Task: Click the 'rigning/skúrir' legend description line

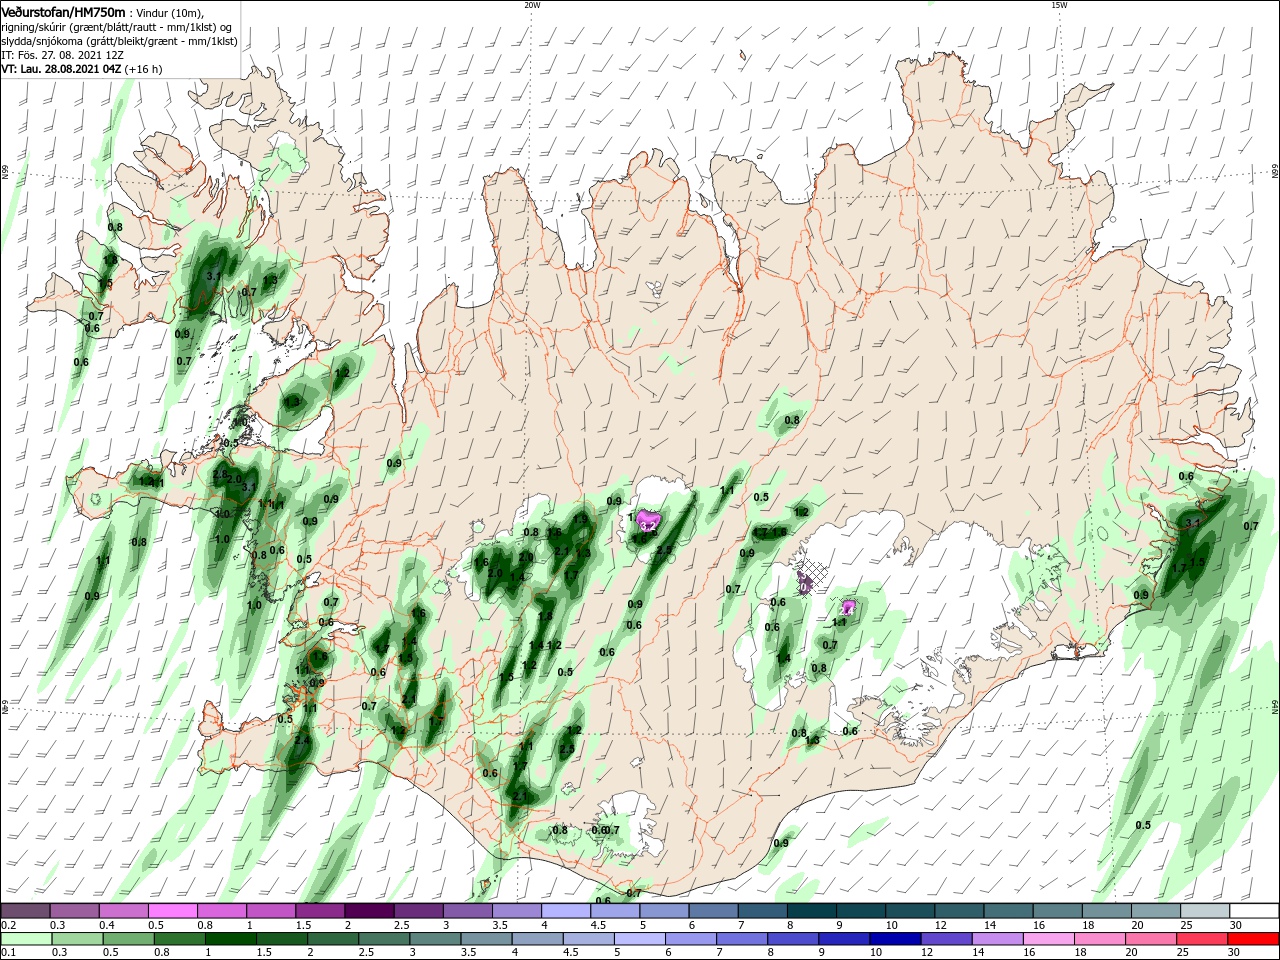Action: (117, 27)
